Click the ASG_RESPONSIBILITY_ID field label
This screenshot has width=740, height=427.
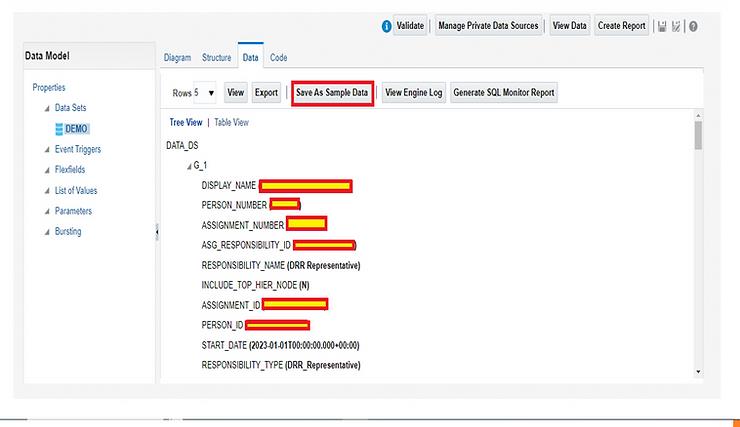246,245
